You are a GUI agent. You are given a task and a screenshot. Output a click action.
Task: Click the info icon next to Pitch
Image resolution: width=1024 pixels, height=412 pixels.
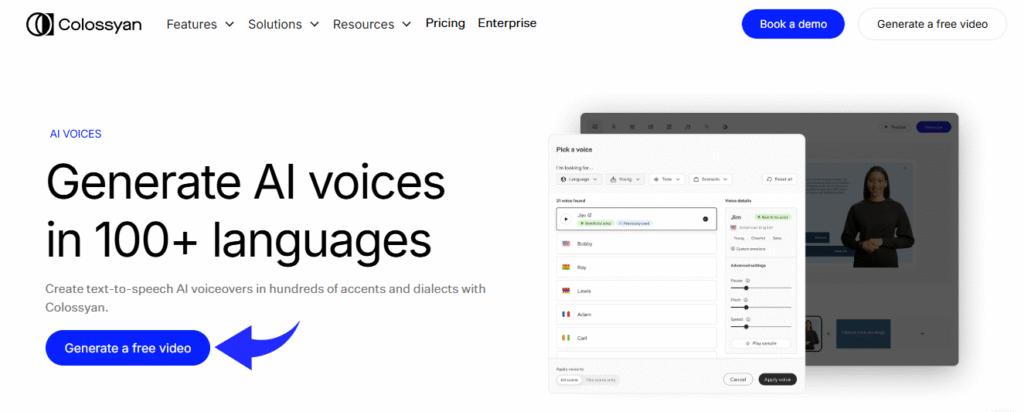tap(747, 300)
